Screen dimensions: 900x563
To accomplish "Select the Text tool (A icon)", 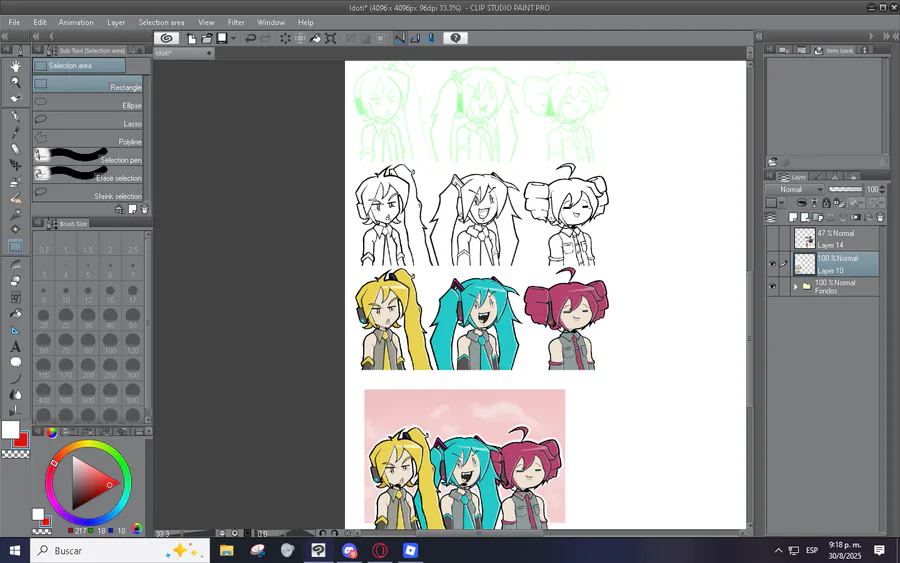I will tap(15, 347).
